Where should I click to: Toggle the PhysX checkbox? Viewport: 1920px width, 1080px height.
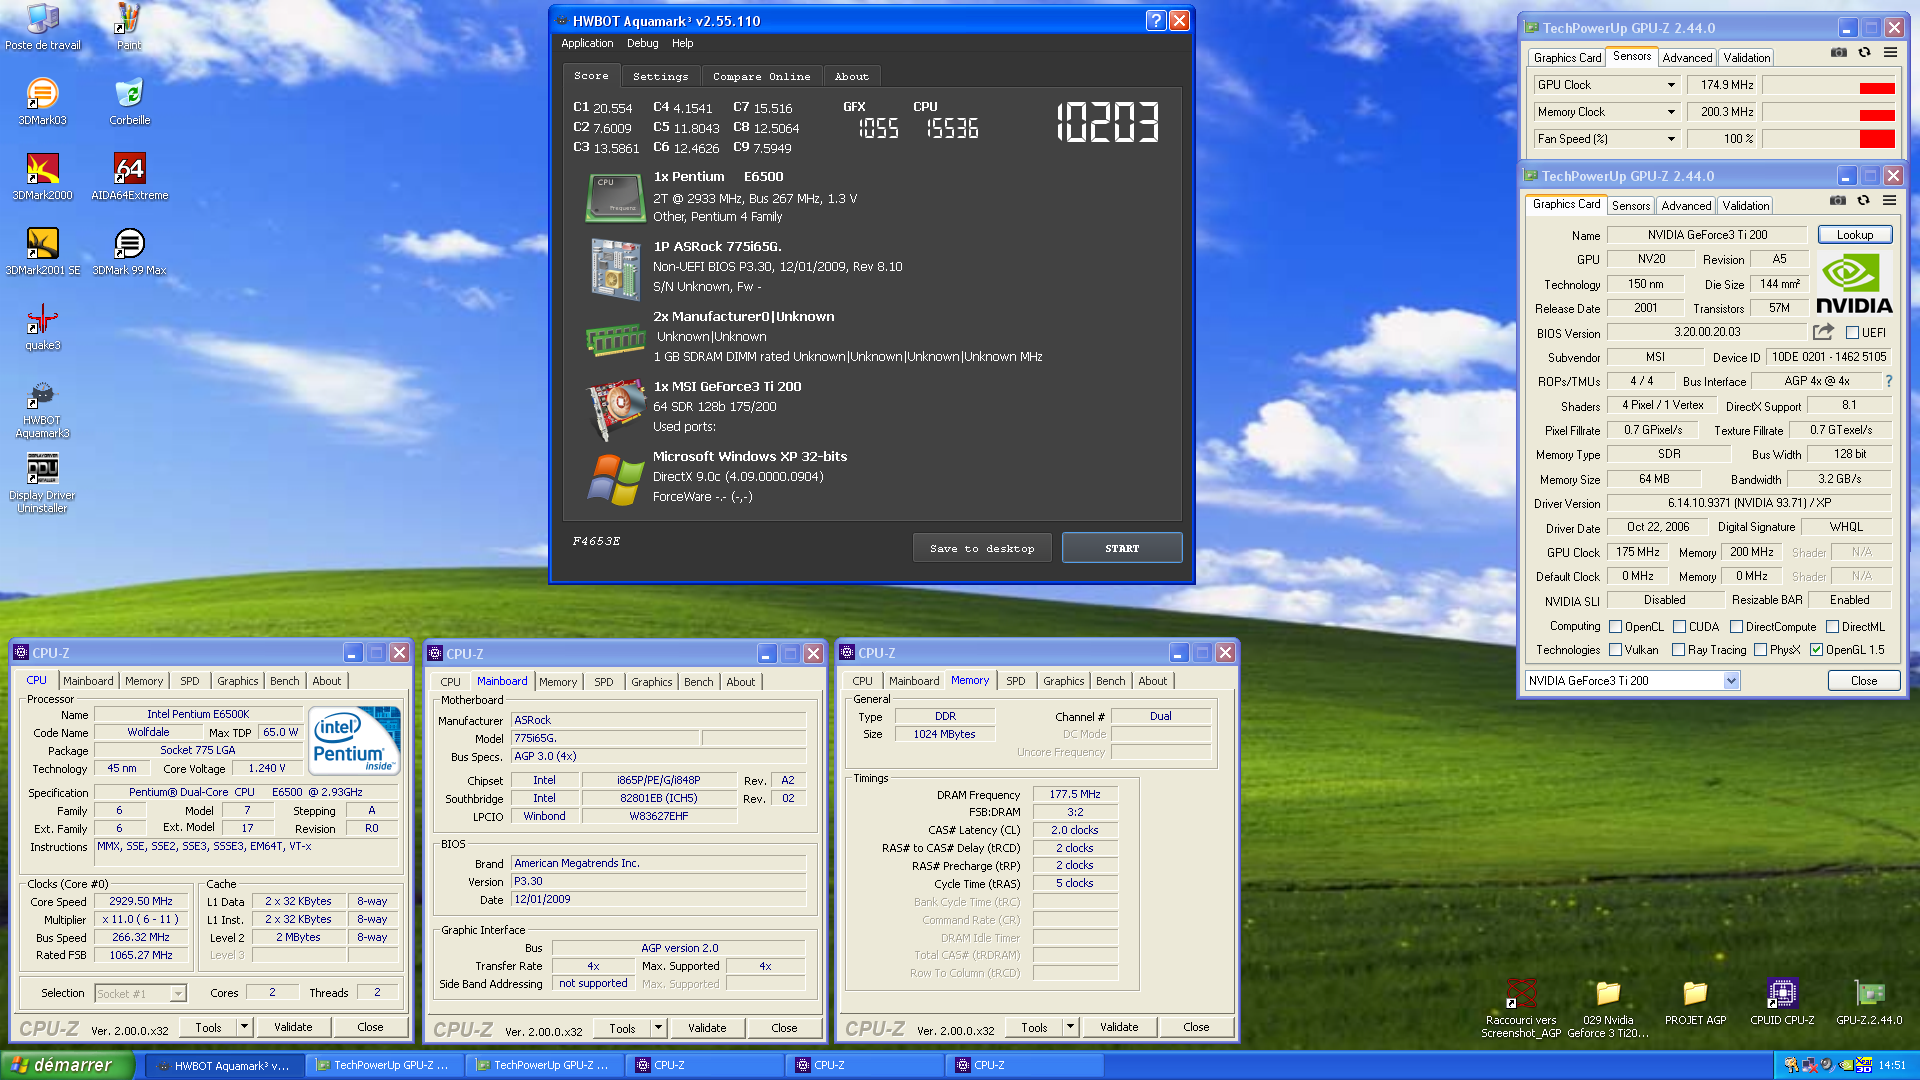pyautogui.click(x=1760, y=650)
